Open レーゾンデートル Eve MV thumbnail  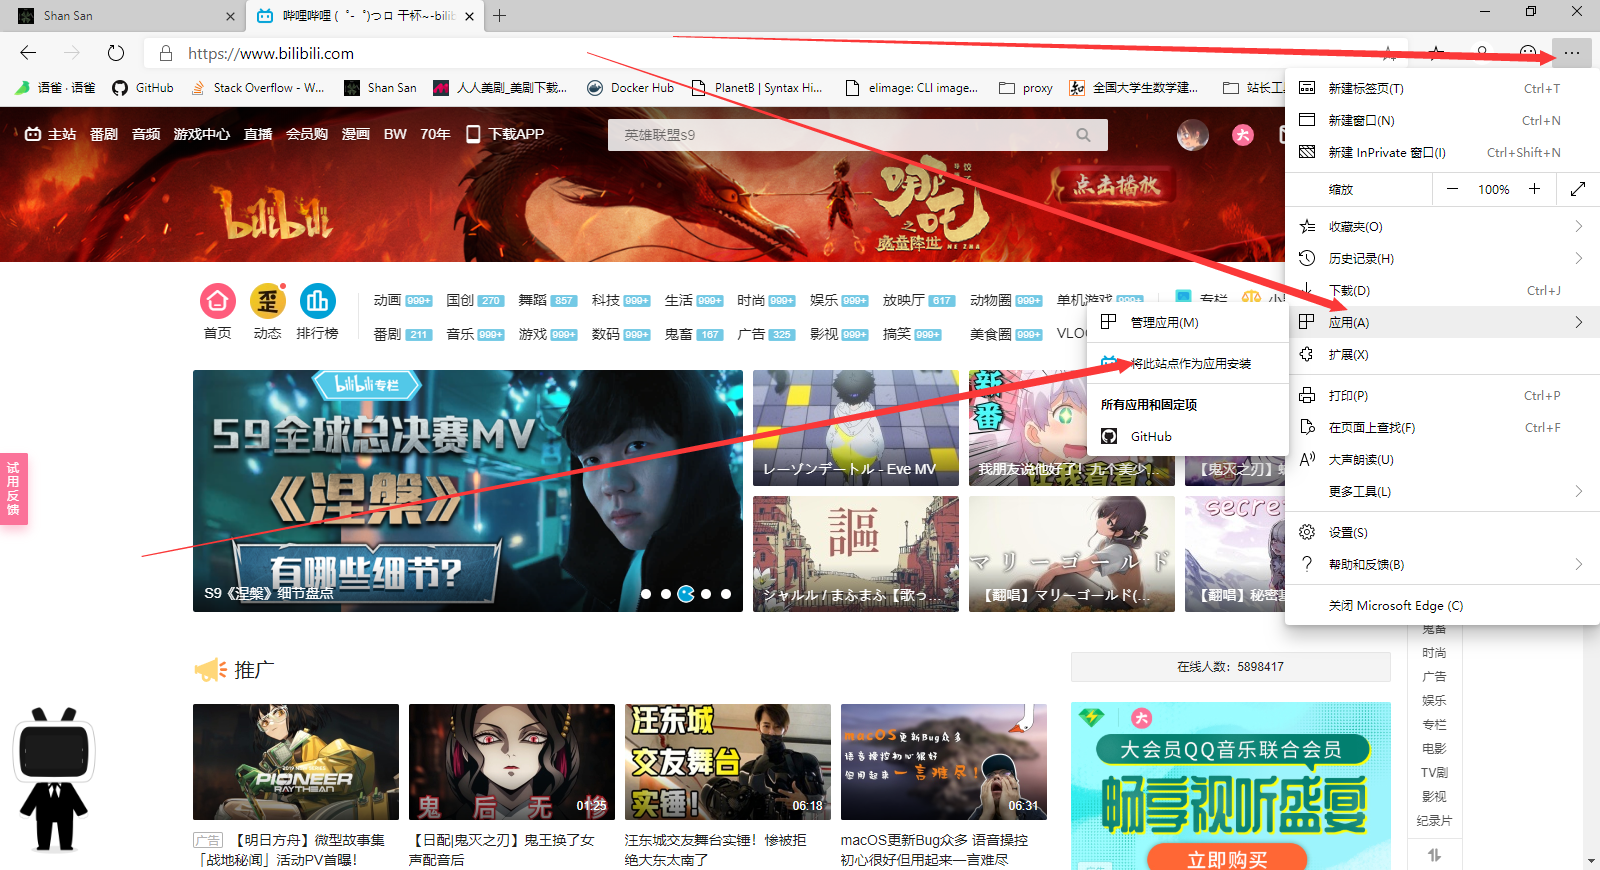(x=856, y=428)
